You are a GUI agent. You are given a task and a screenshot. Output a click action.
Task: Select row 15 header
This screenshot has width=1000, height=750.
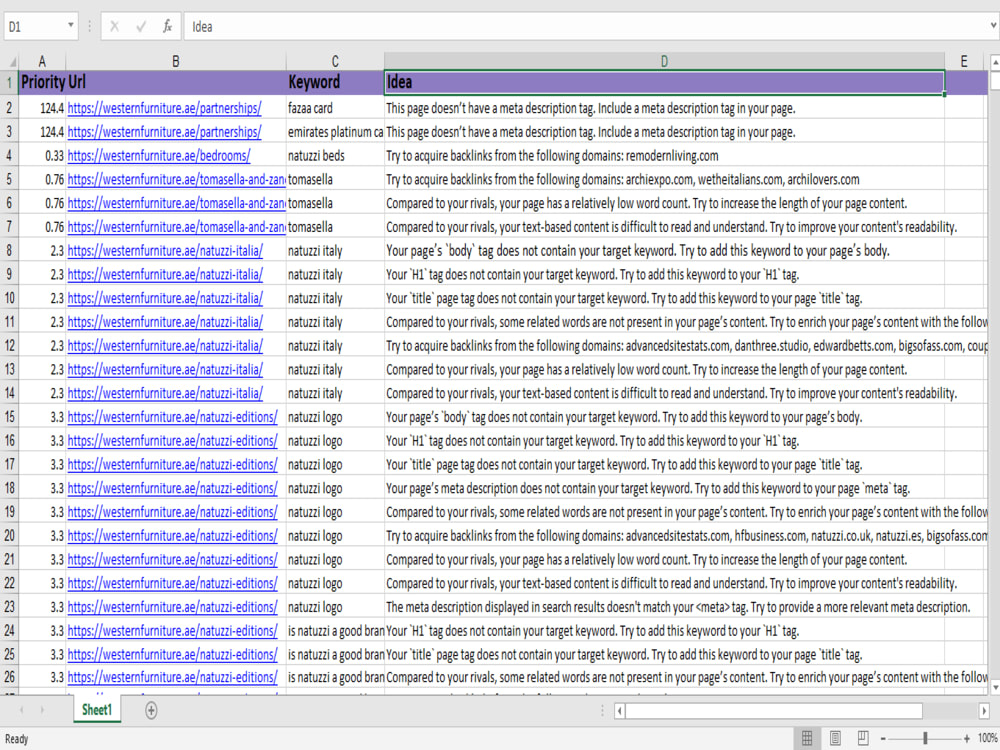[x=9, y=417]
